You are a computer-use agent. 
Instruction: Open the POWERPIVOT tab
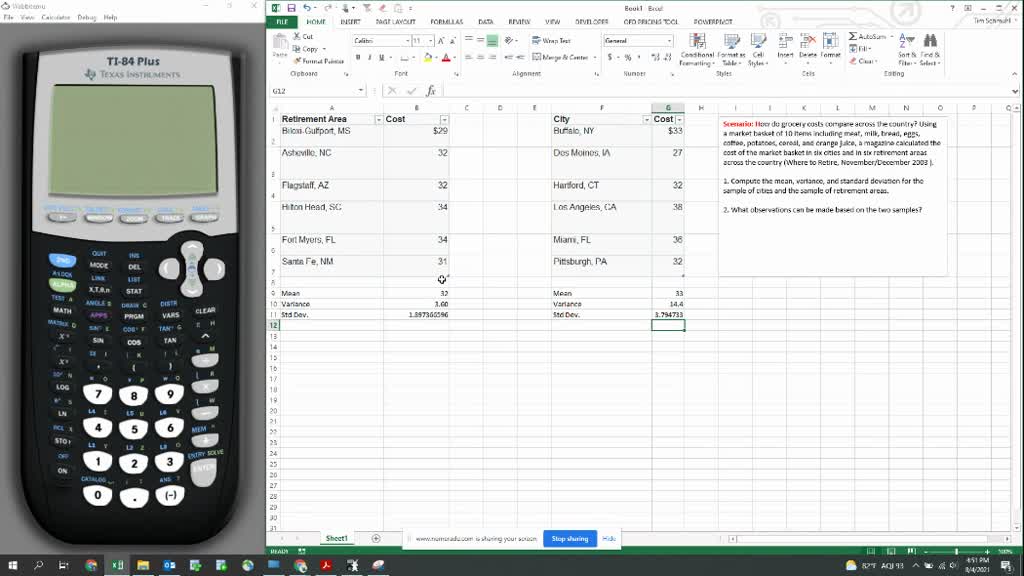(x=712, y=22)
